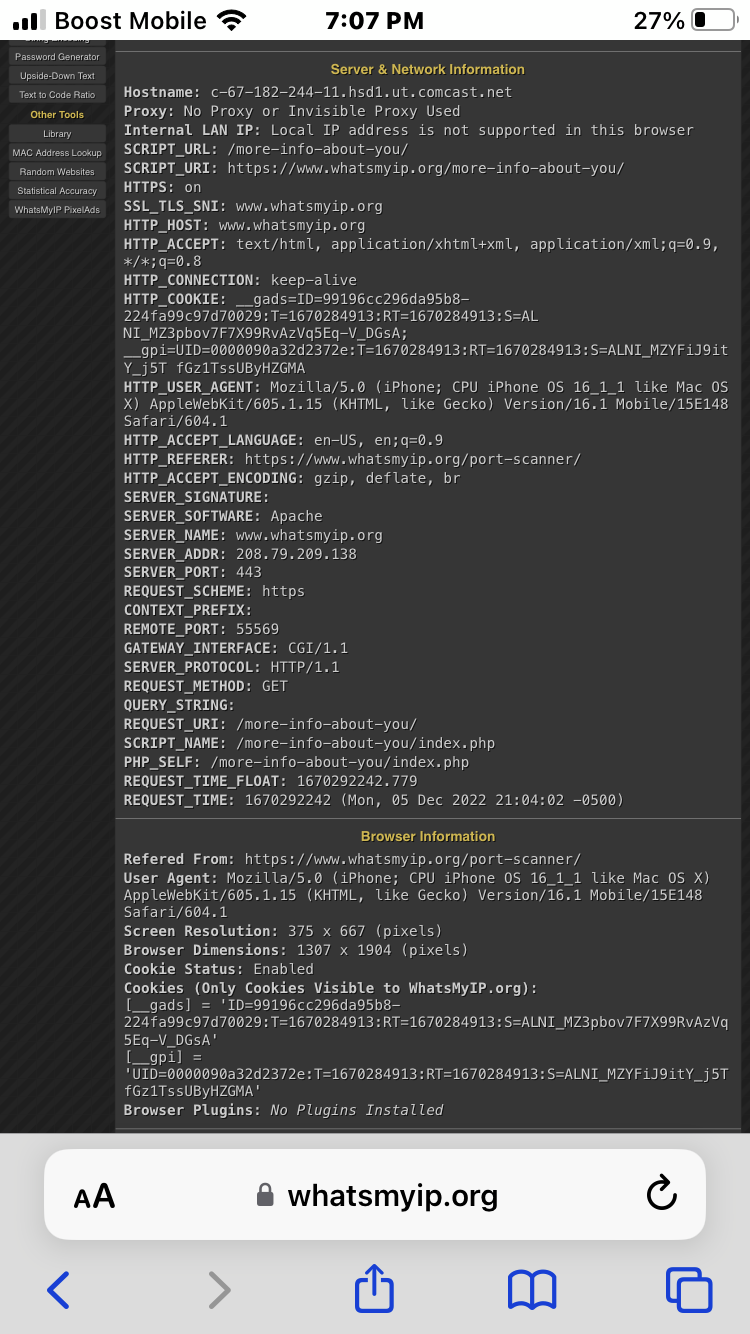The height and width of the screenshot is (1334, 750).
Task: Open page settings via the AA icon
Action: (x=94, y=1194)
